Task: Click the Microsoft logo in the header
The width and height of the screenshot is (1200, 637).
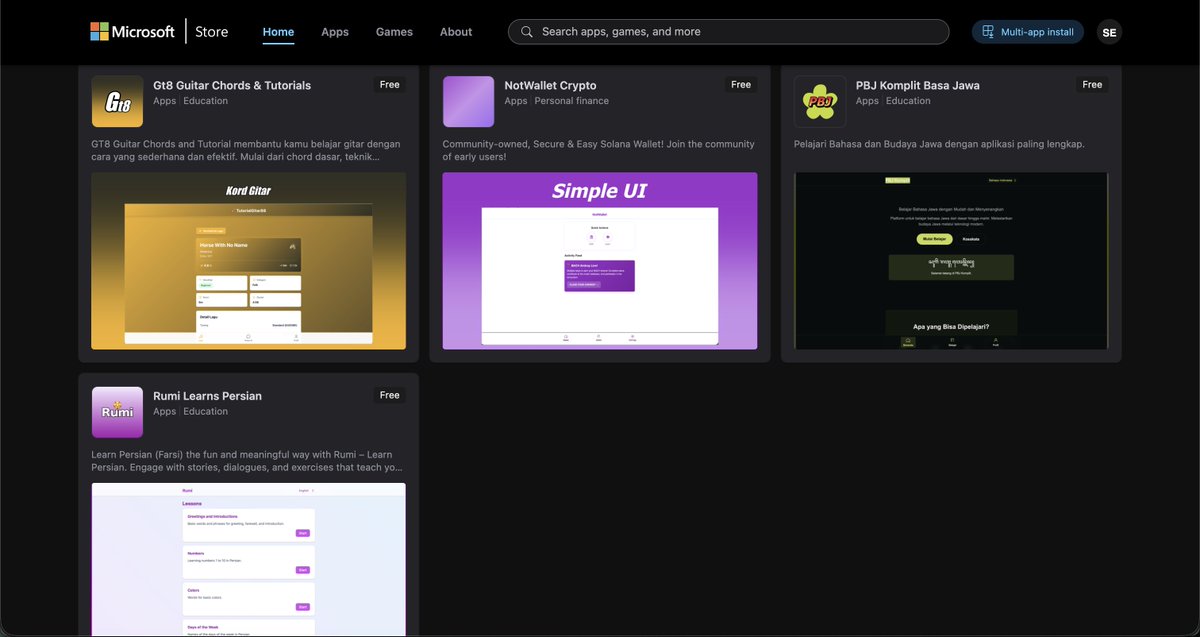Action: (x=132, y=32)
